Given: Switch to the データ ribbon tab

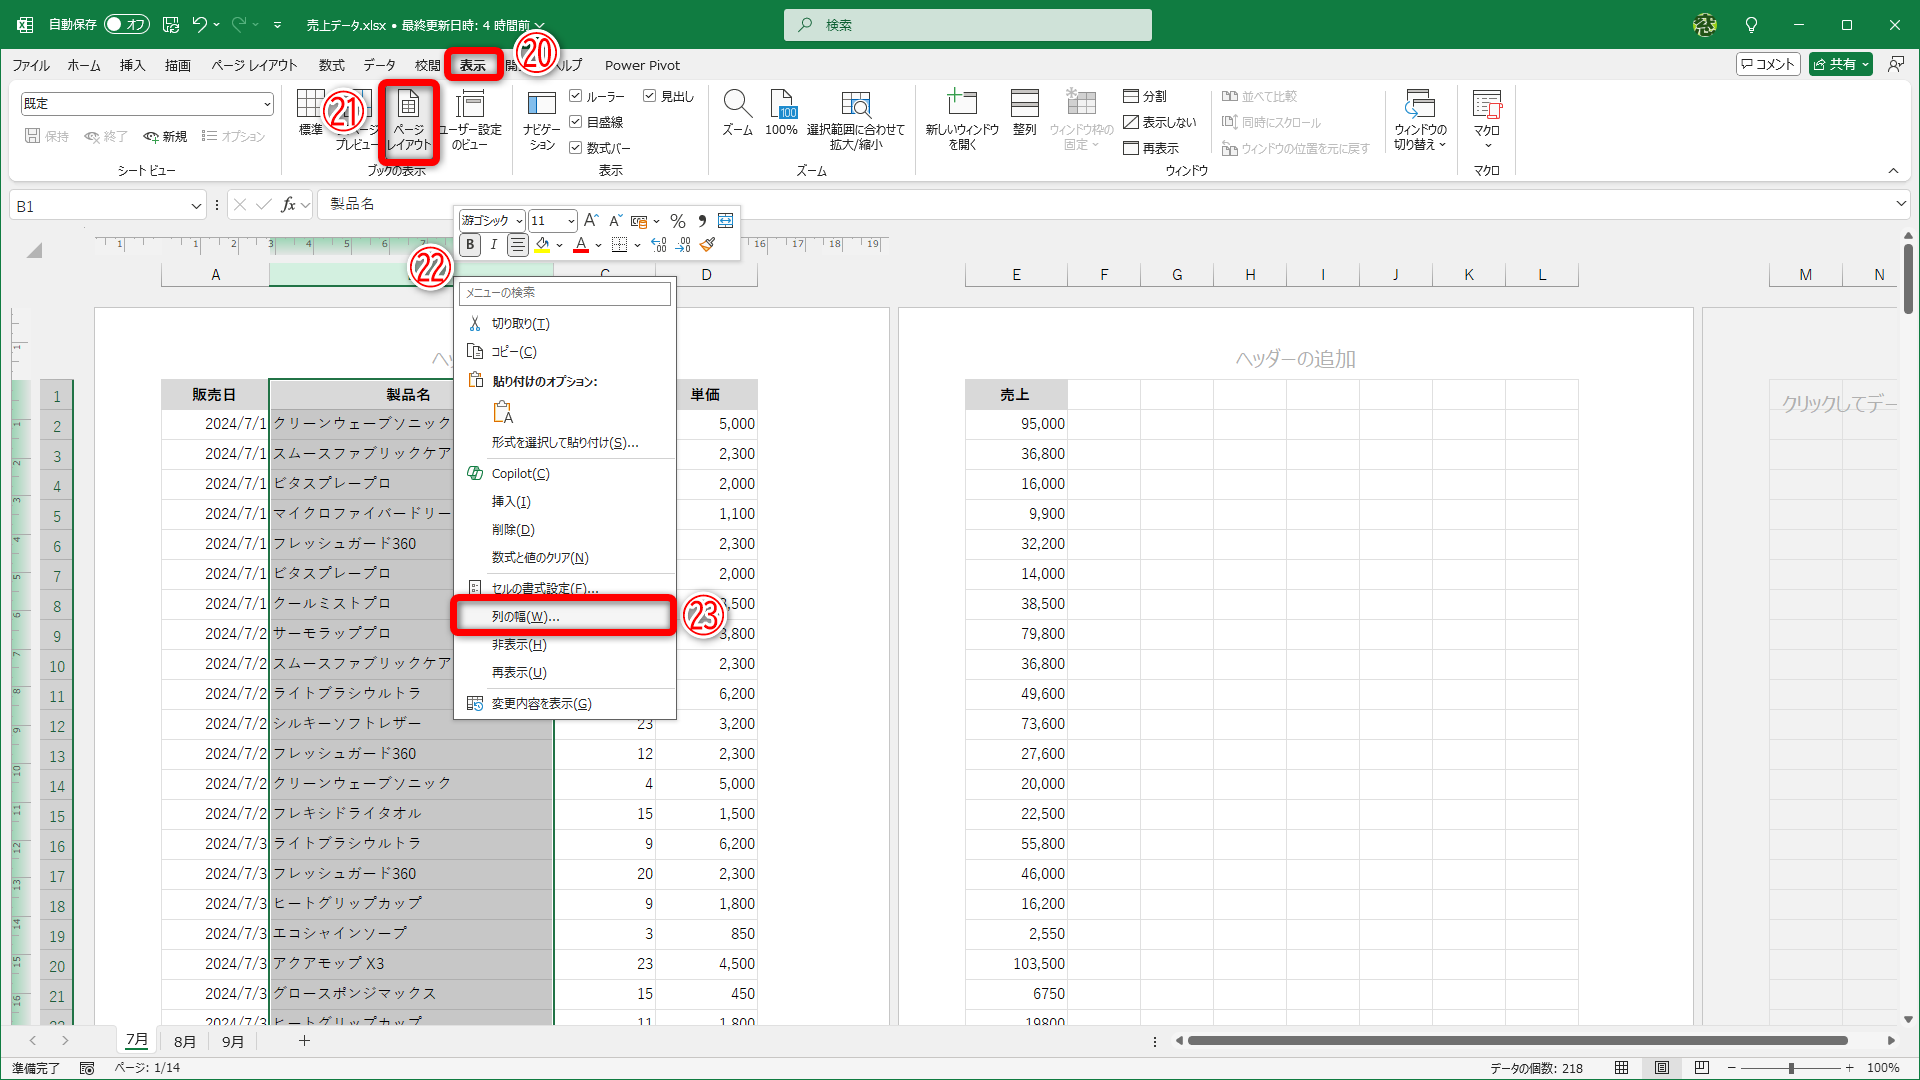Looking at the screenshot, I should [x=379, y=65].
